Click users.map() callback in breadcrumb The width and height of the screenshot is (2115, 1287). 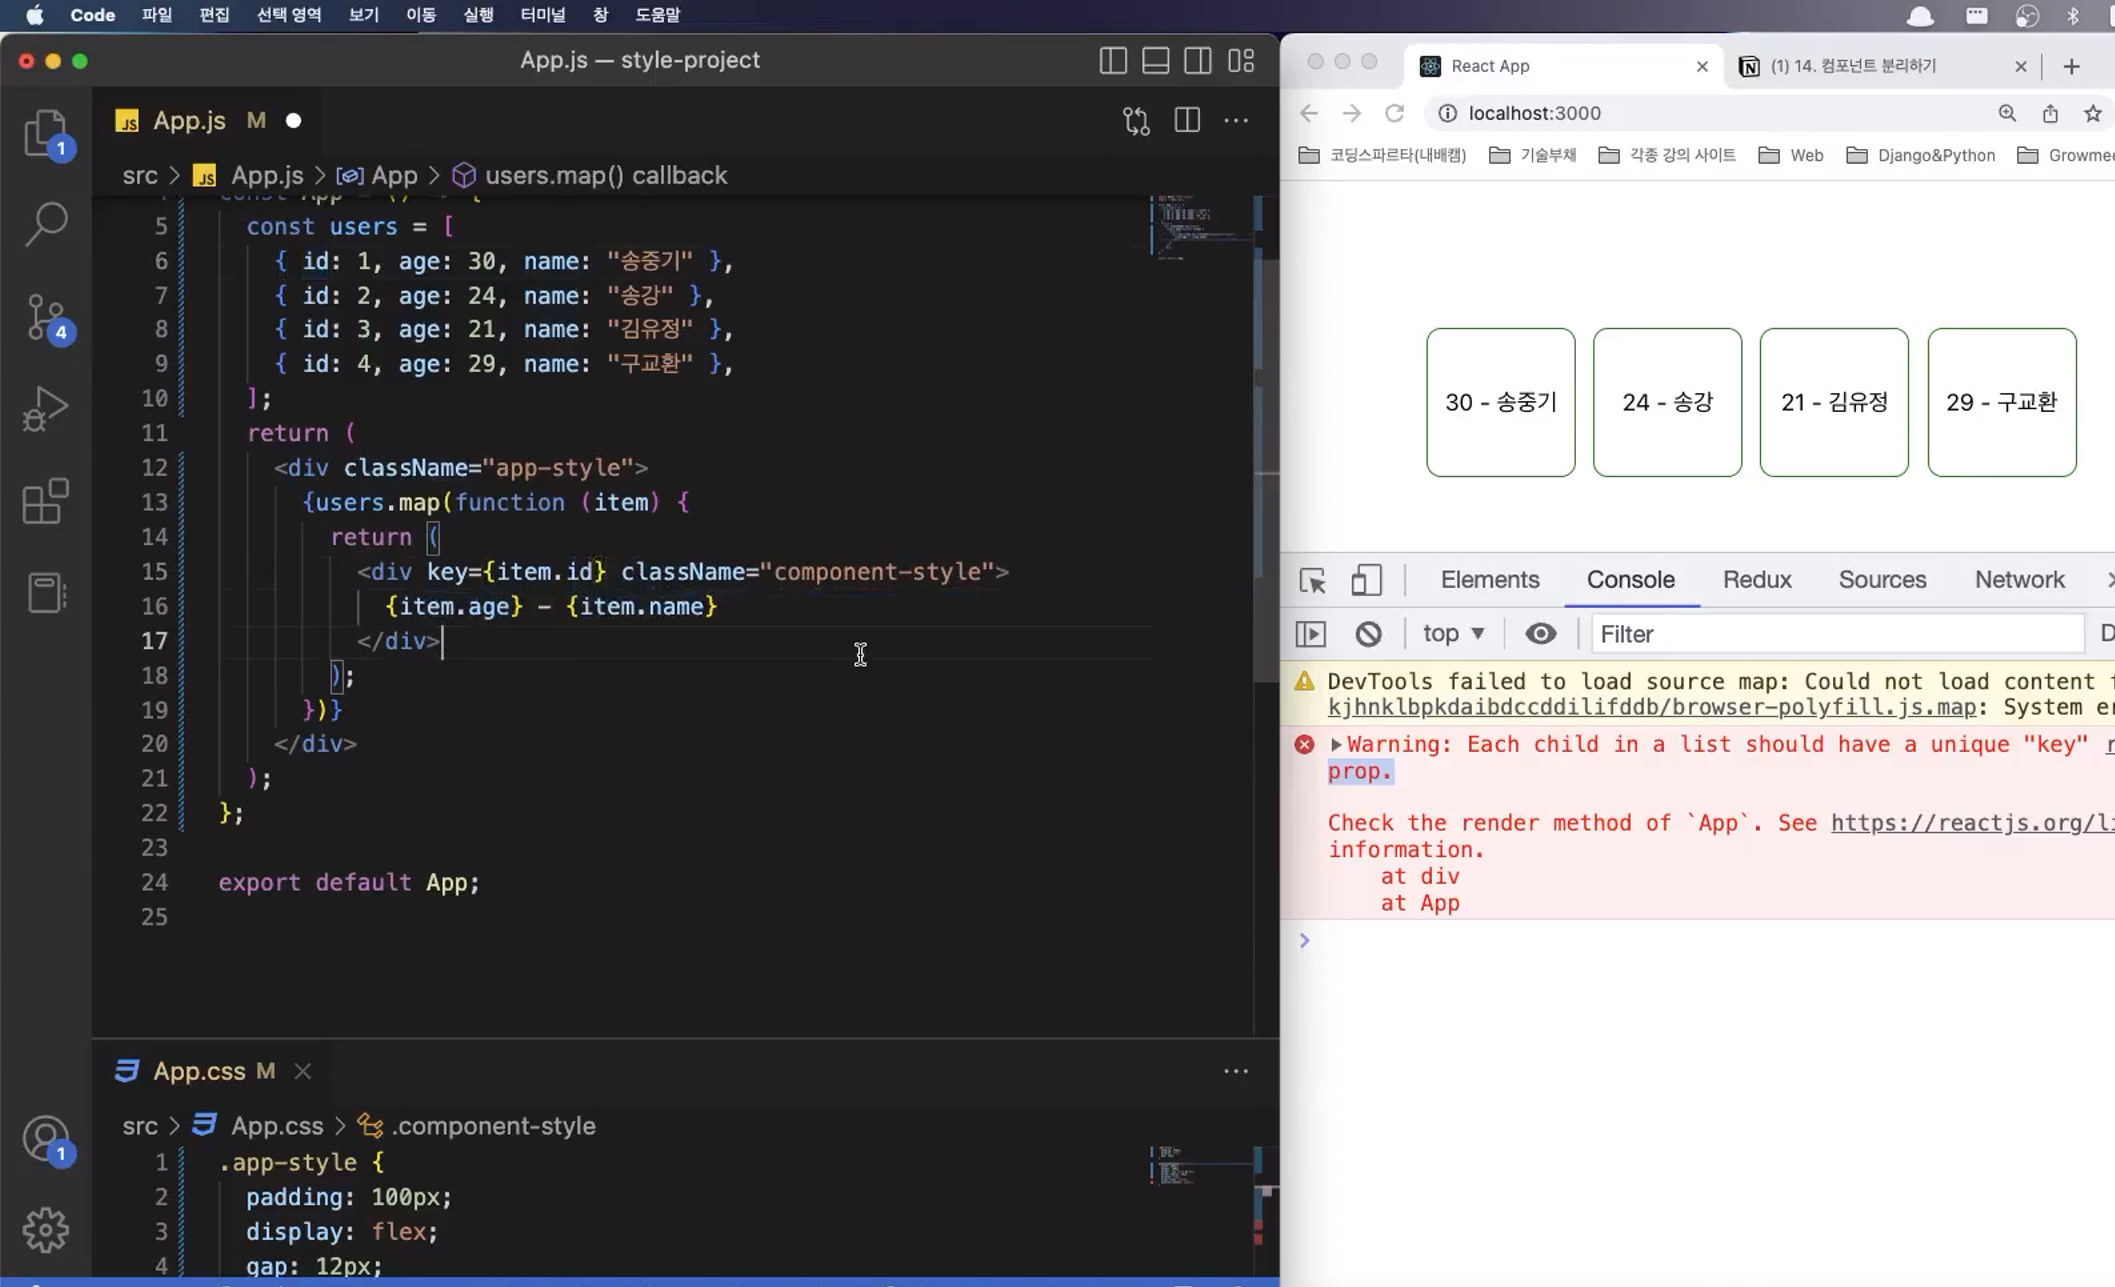605,176
